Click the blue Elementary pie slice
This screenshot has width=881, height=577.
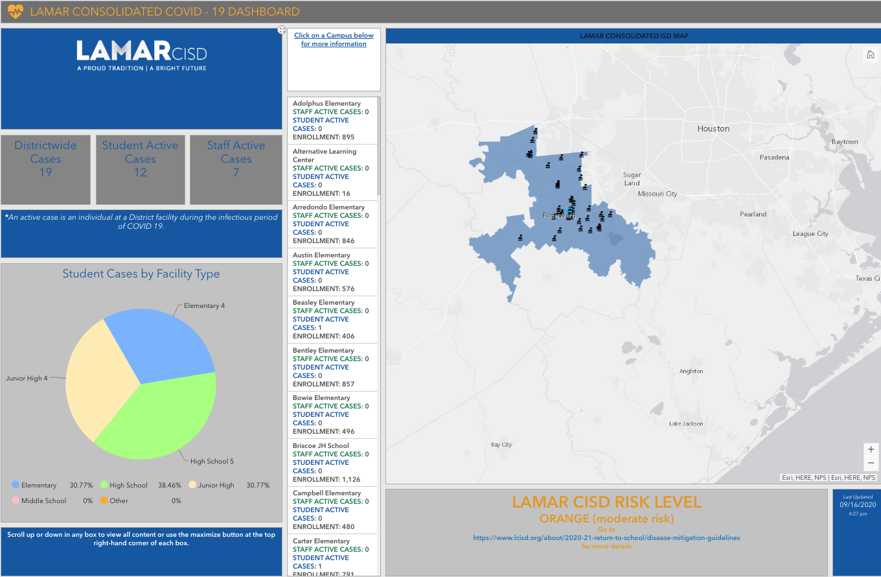162,344
